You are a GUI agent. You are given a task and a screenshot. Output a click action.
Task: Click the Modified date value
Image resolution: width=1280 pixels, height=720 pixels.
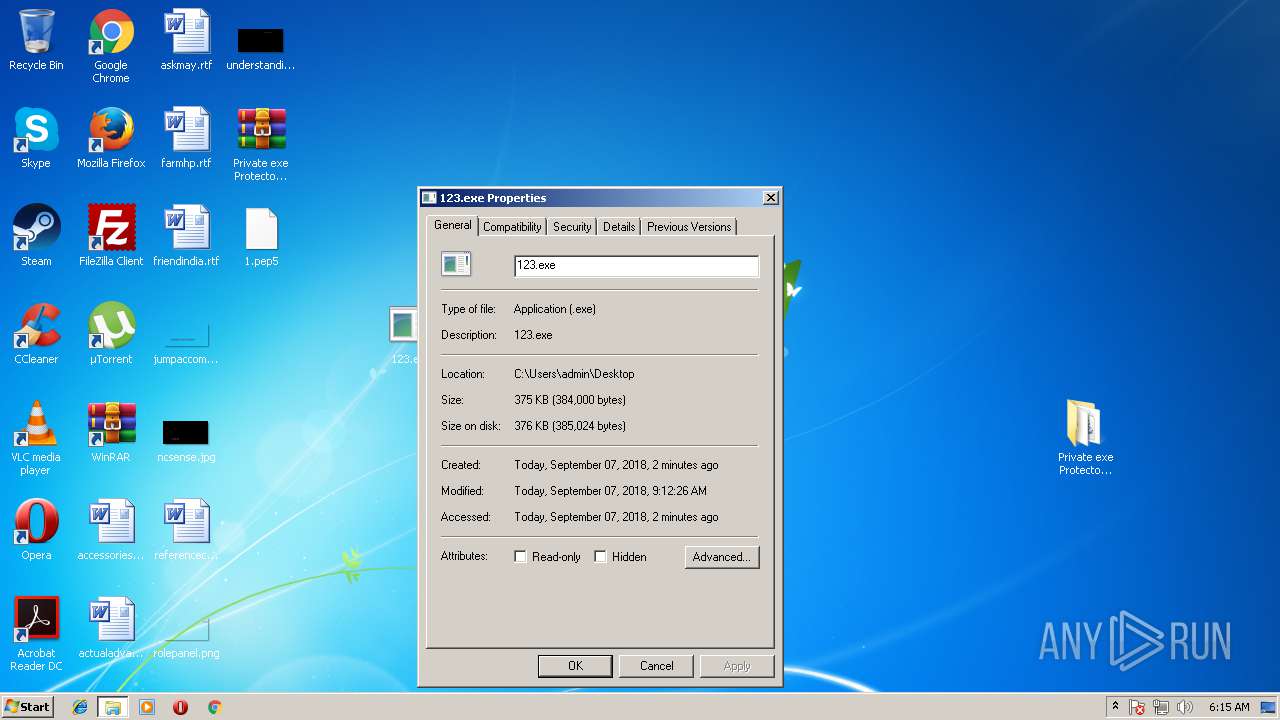point(610,491)
